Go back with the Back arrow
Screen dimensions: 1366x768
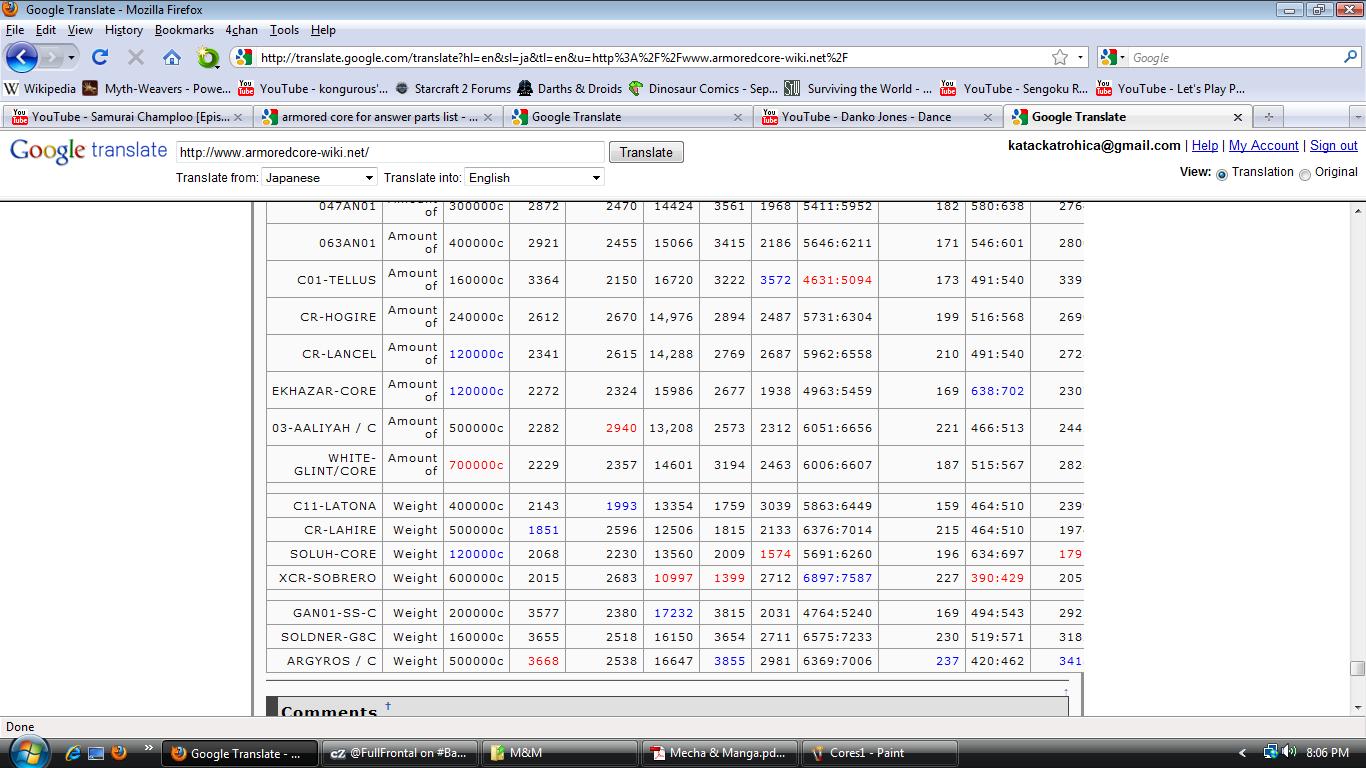22,57
